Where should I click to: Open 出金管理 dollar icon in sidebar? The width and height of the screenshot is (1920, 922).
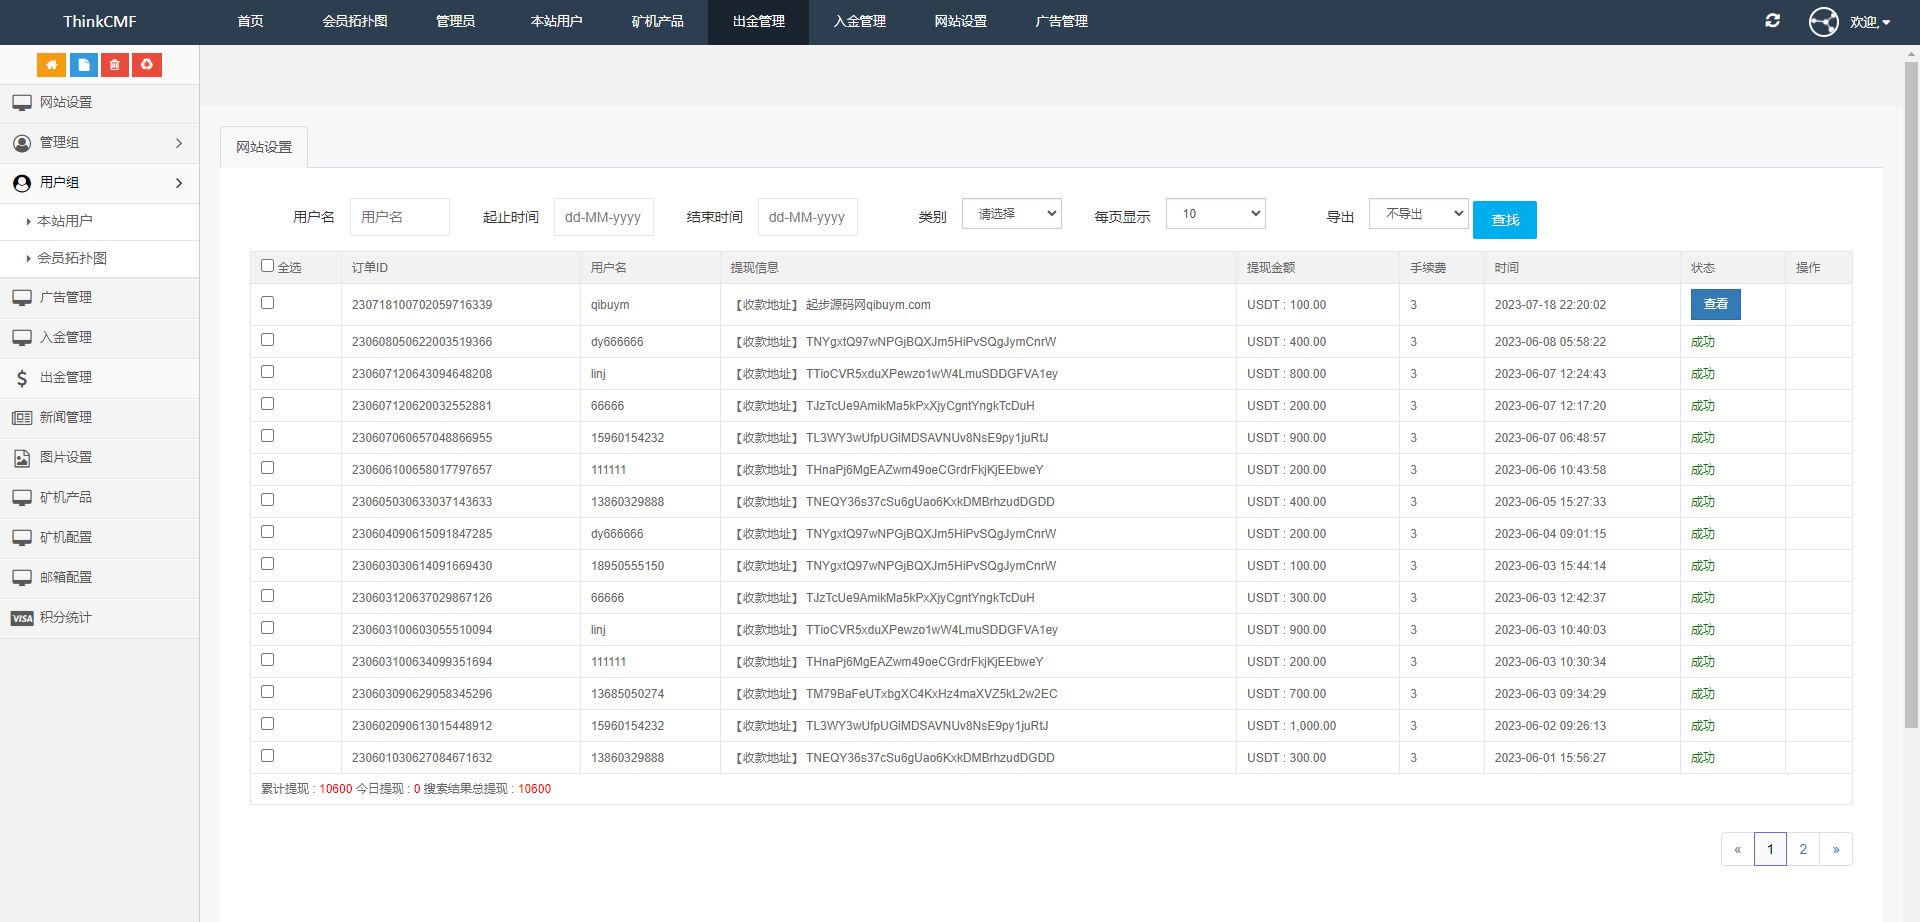pyautogui.click(x=22, y=378)
